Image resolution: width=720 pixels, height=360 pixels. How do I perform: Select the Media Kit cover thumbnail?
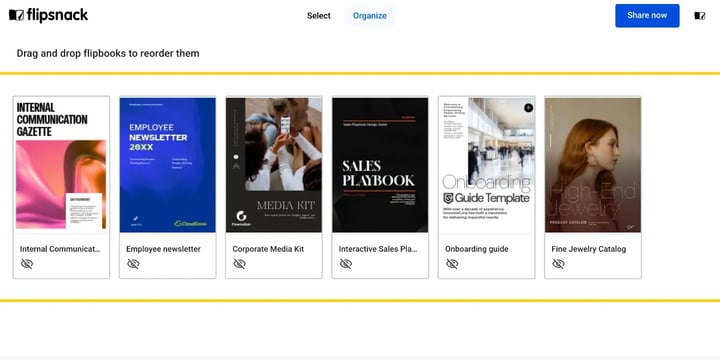click(x=274, y=164)
